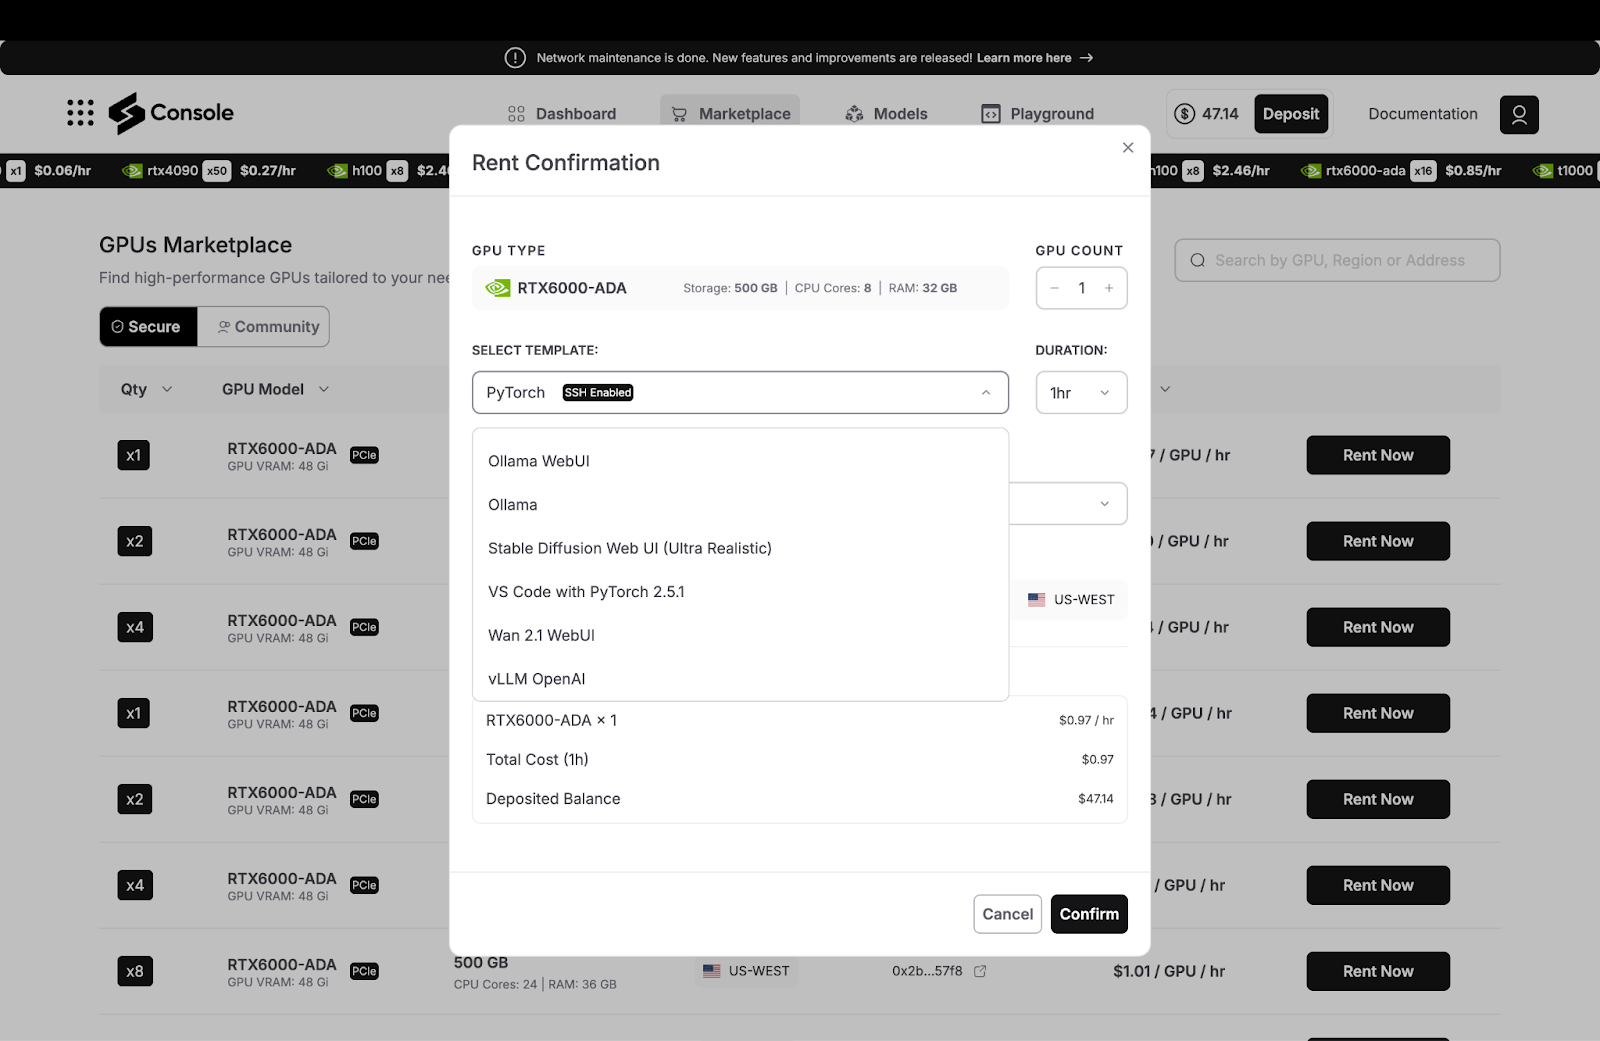Expand the Qty column sort chevron
The width and height of the screenshot is (1600, 1041).
tap(167, 389)
